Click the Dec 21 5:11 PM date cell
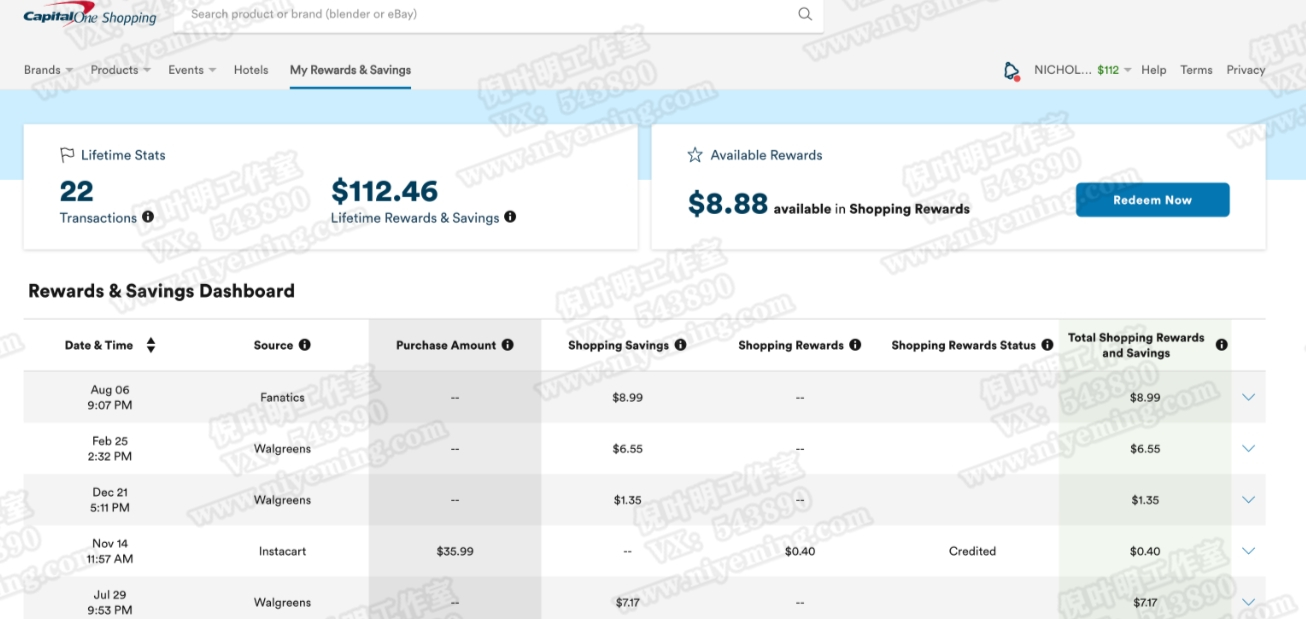 point(110,500)
